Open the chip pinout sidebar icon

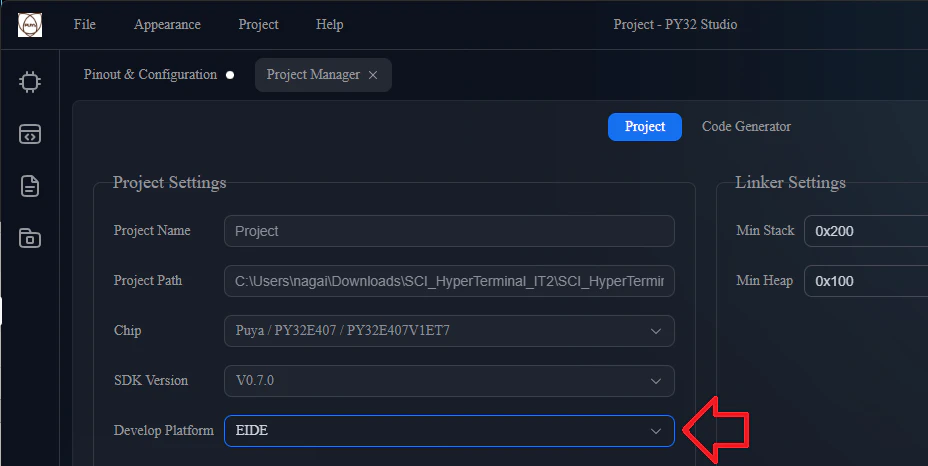click(x=30, y=82)
